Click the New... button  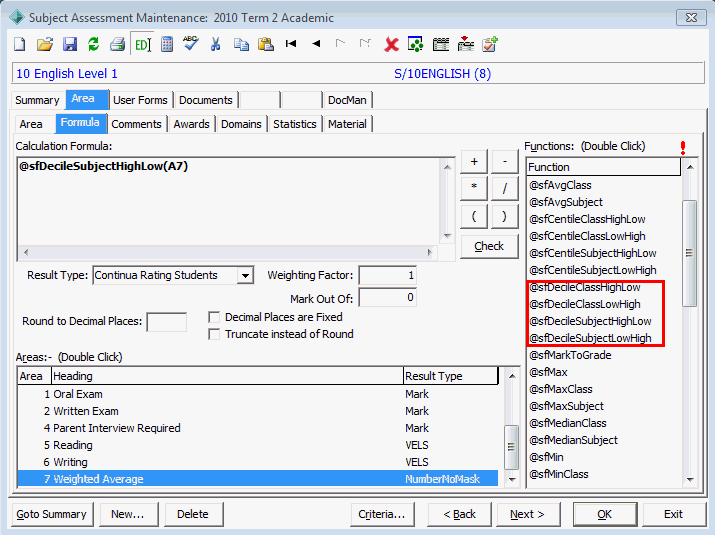[x=128, y=514]
